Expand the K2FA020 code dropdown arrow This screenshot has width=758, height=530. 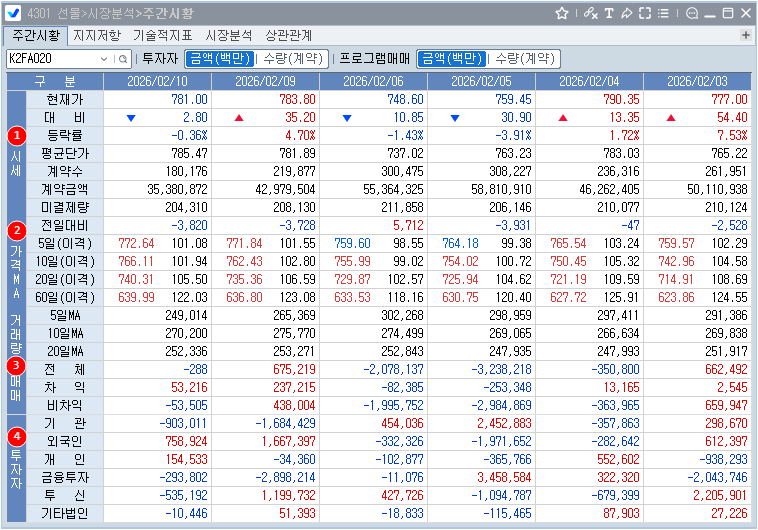[104, 59]
